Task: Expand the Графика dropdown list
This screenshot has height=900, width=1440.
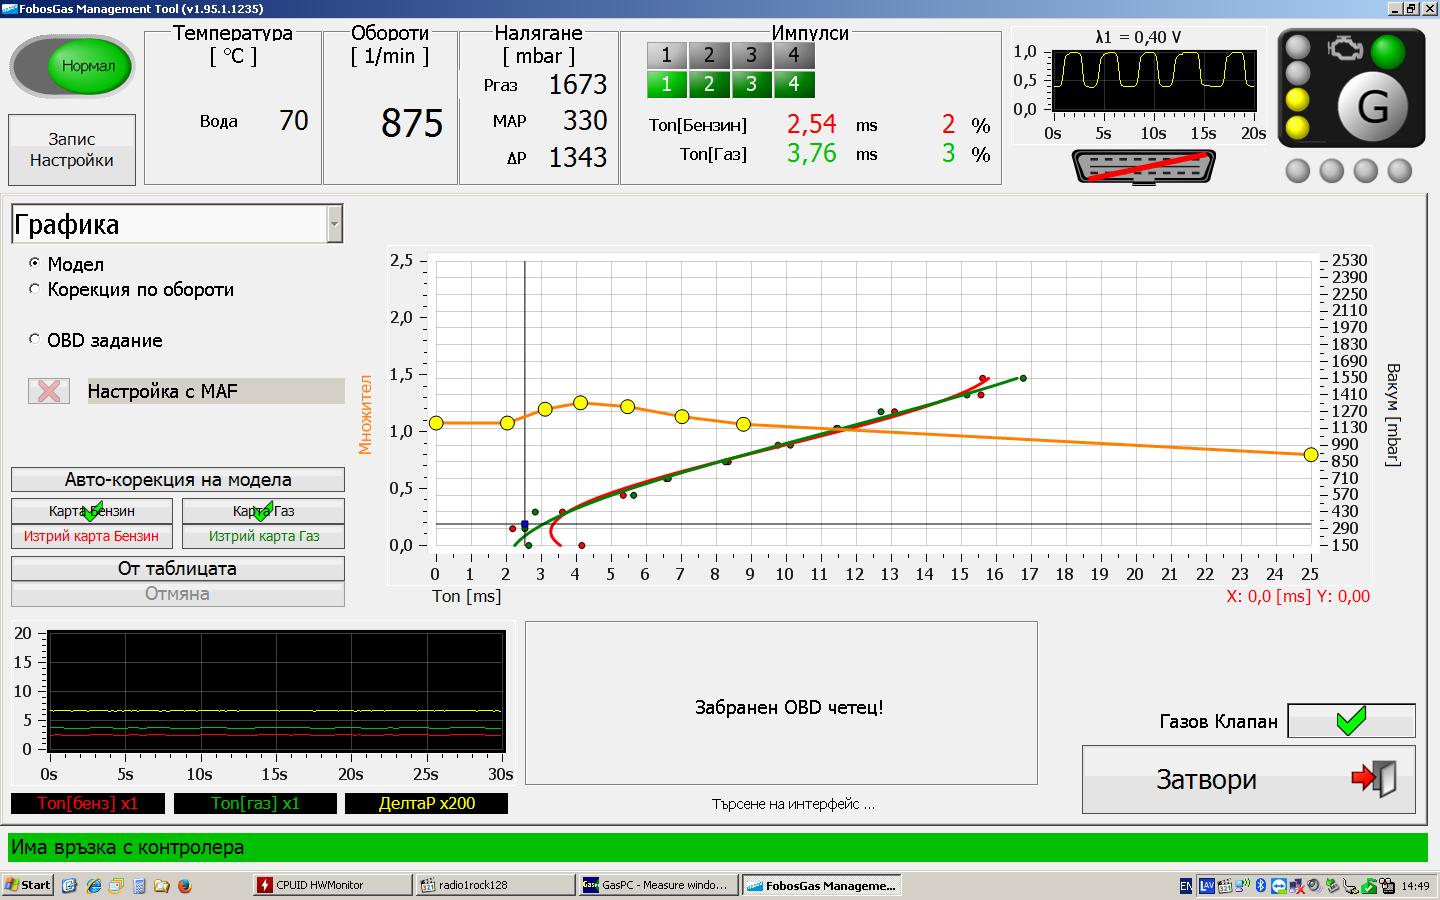Action: (x=334, y=224)
